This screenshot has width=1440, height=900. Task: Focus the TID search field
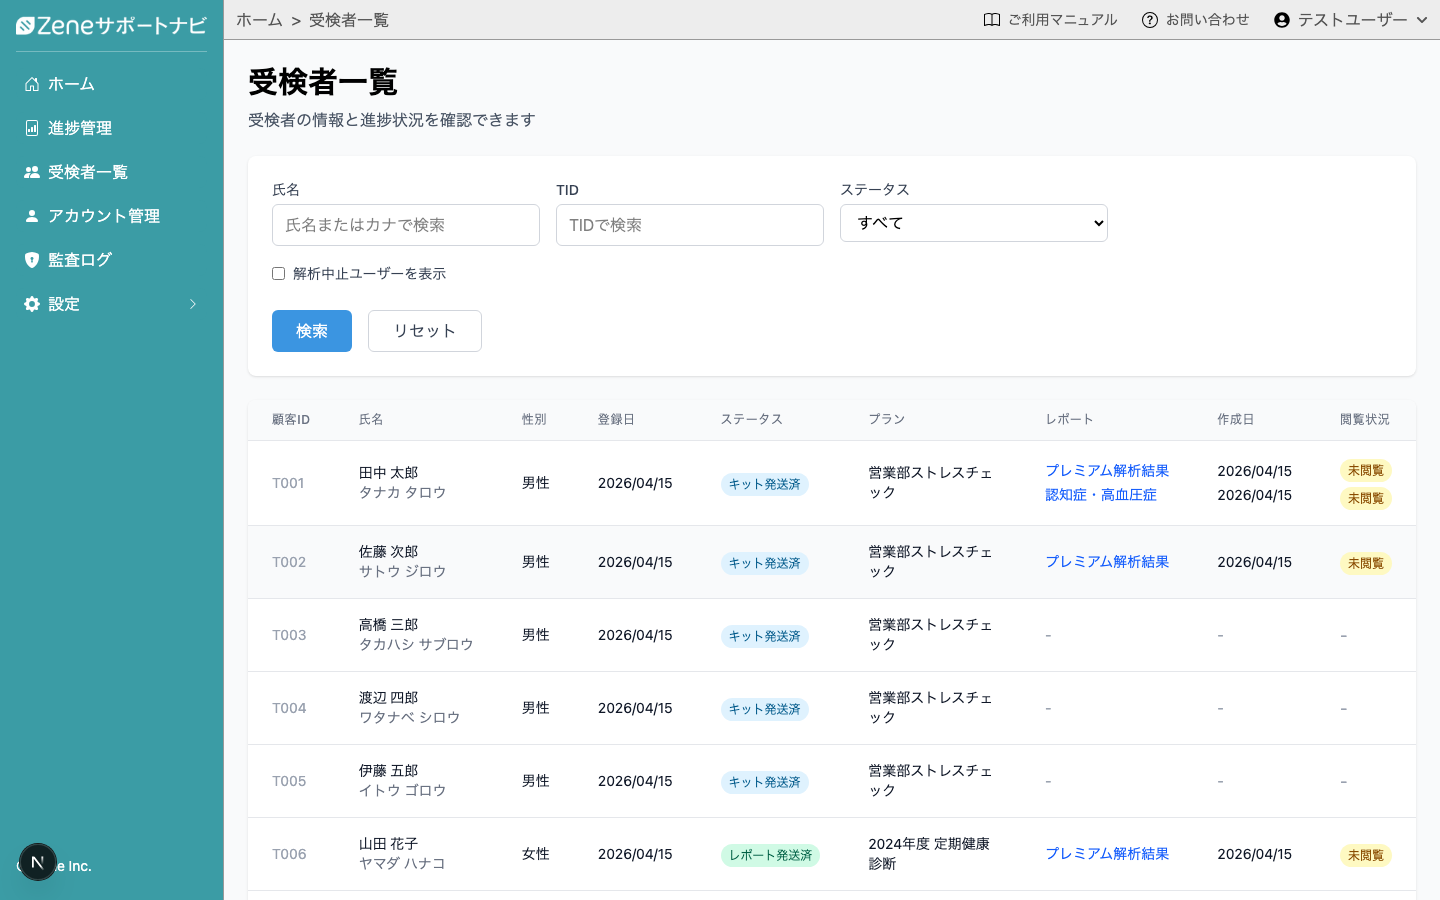690,225
